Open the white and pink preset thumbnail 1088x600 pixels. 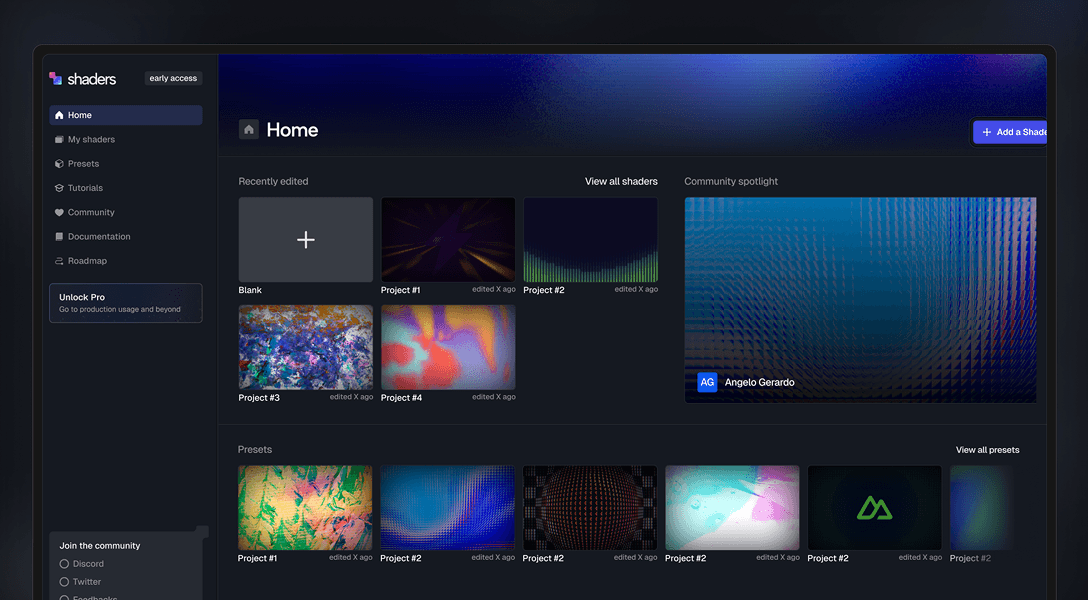732,508
